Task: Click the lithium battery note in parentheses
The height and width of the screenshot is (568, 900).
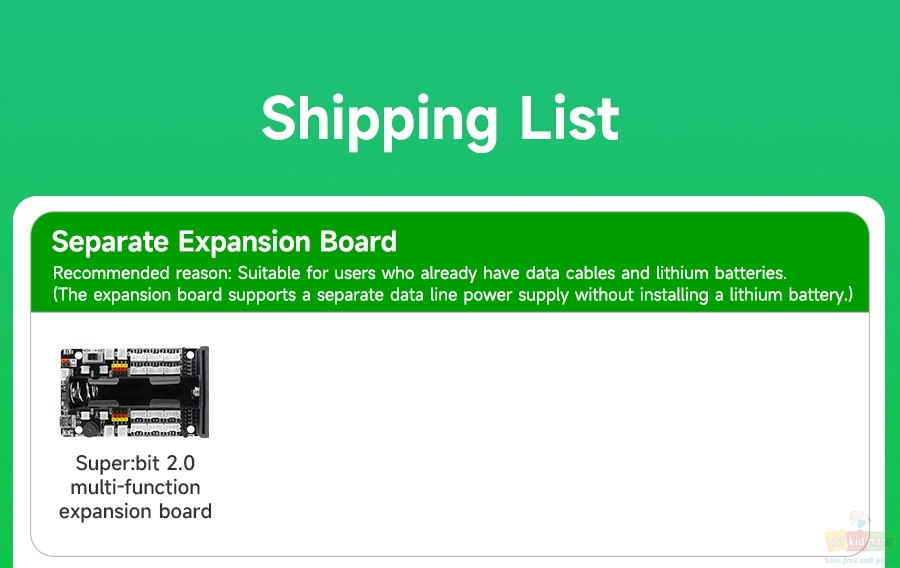Action: pyautogui.click(x=453, y=295)
